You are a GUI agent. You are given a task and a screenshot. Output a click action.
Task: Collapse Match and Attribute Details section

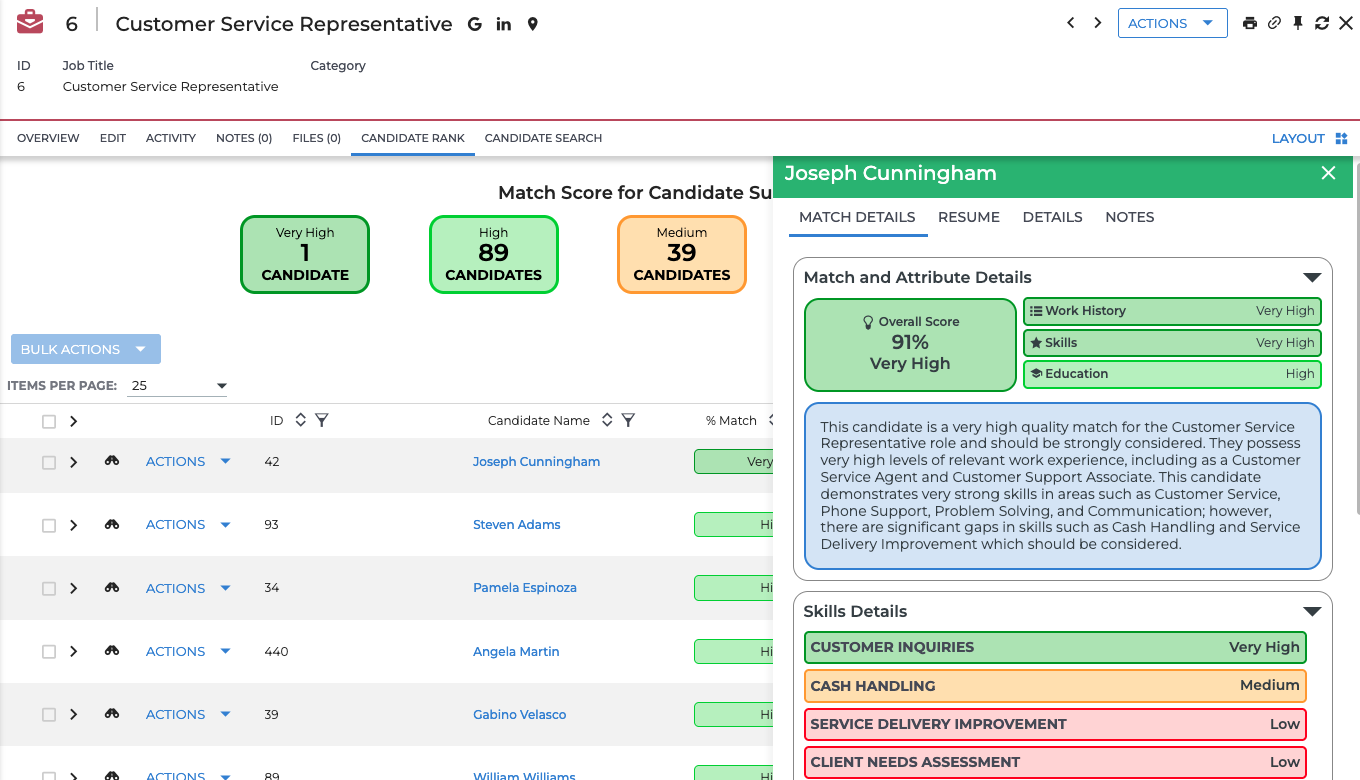[1312, 278]
